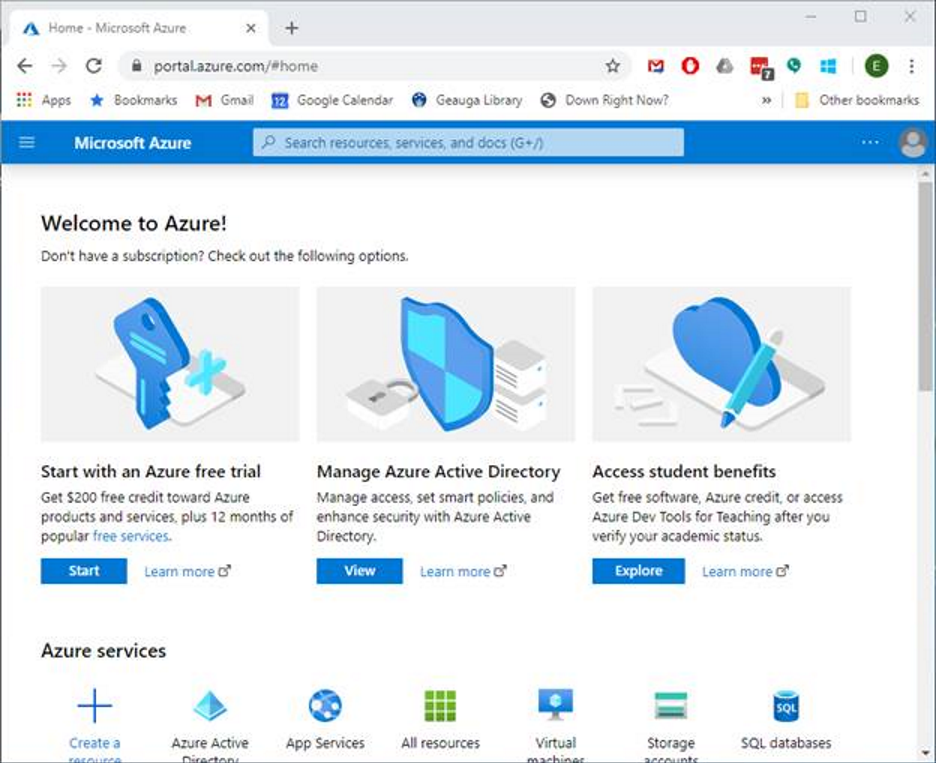Expand hidden bookmarks overflow chevron
Viewport: 936px width, 764px height.
click(766, 100)
